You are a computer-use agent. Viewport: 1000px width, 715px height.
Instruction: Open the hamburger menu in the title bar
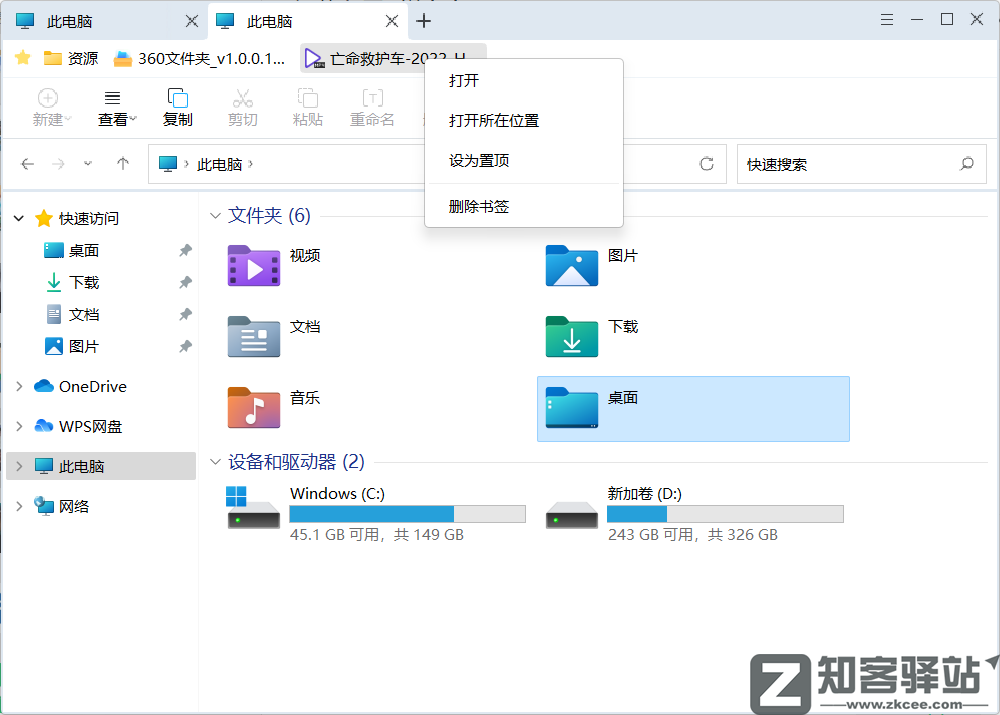click(887, 18)
